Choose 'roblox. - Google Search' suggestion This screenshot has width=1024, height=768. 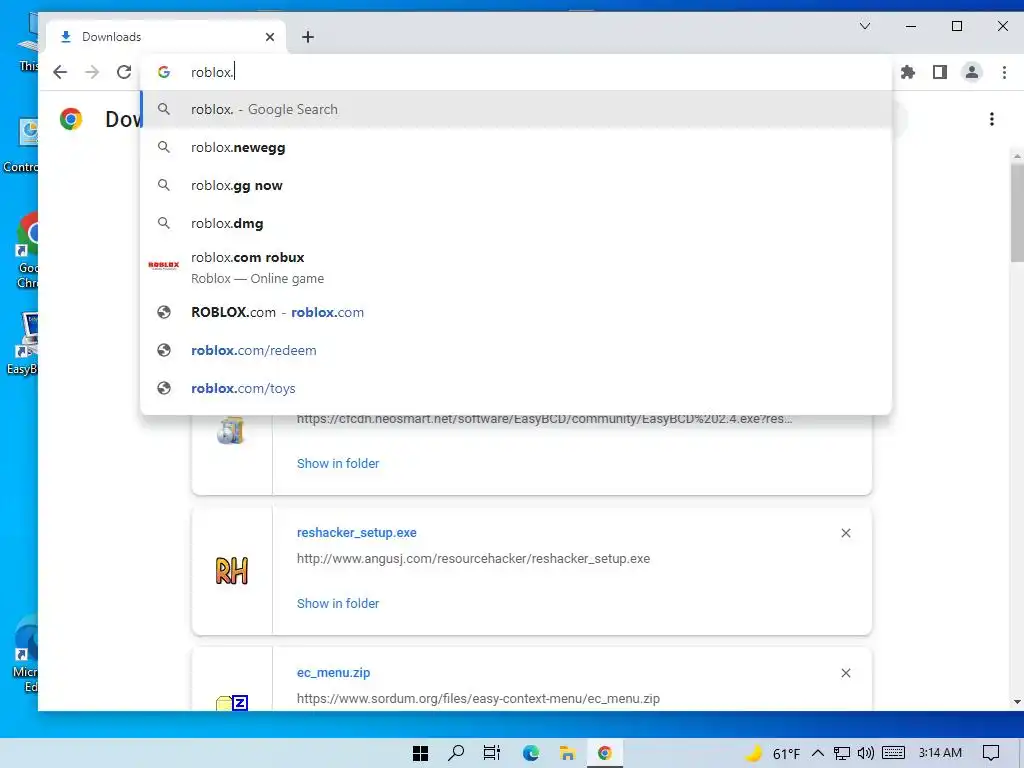point(516,110)
